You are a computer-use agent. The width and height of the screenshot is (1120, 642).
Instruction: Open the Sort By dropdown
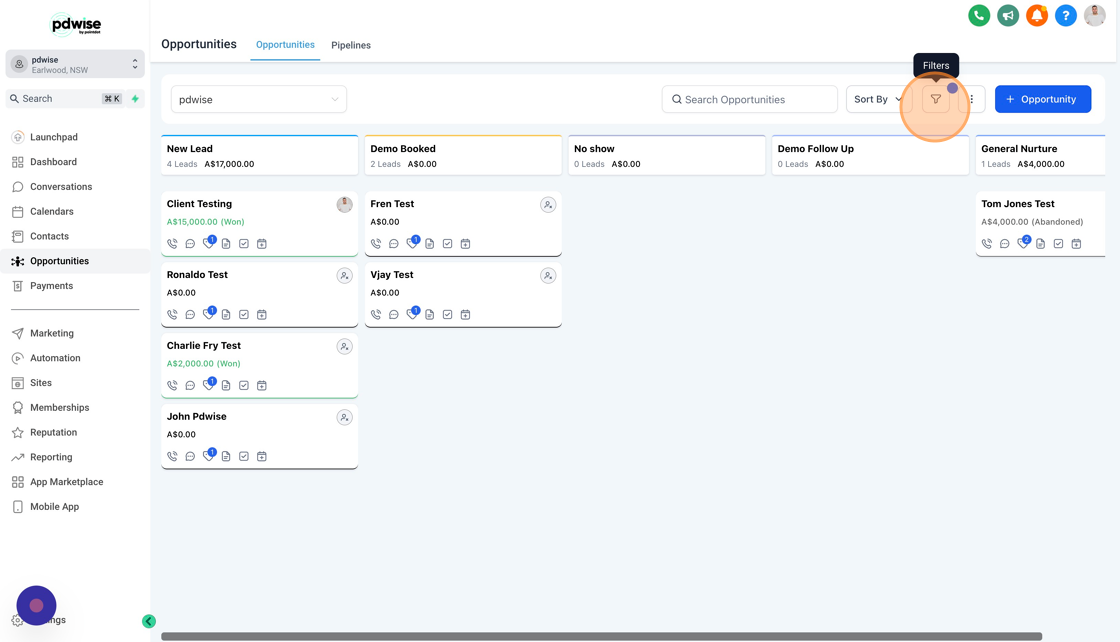point(878,99)
